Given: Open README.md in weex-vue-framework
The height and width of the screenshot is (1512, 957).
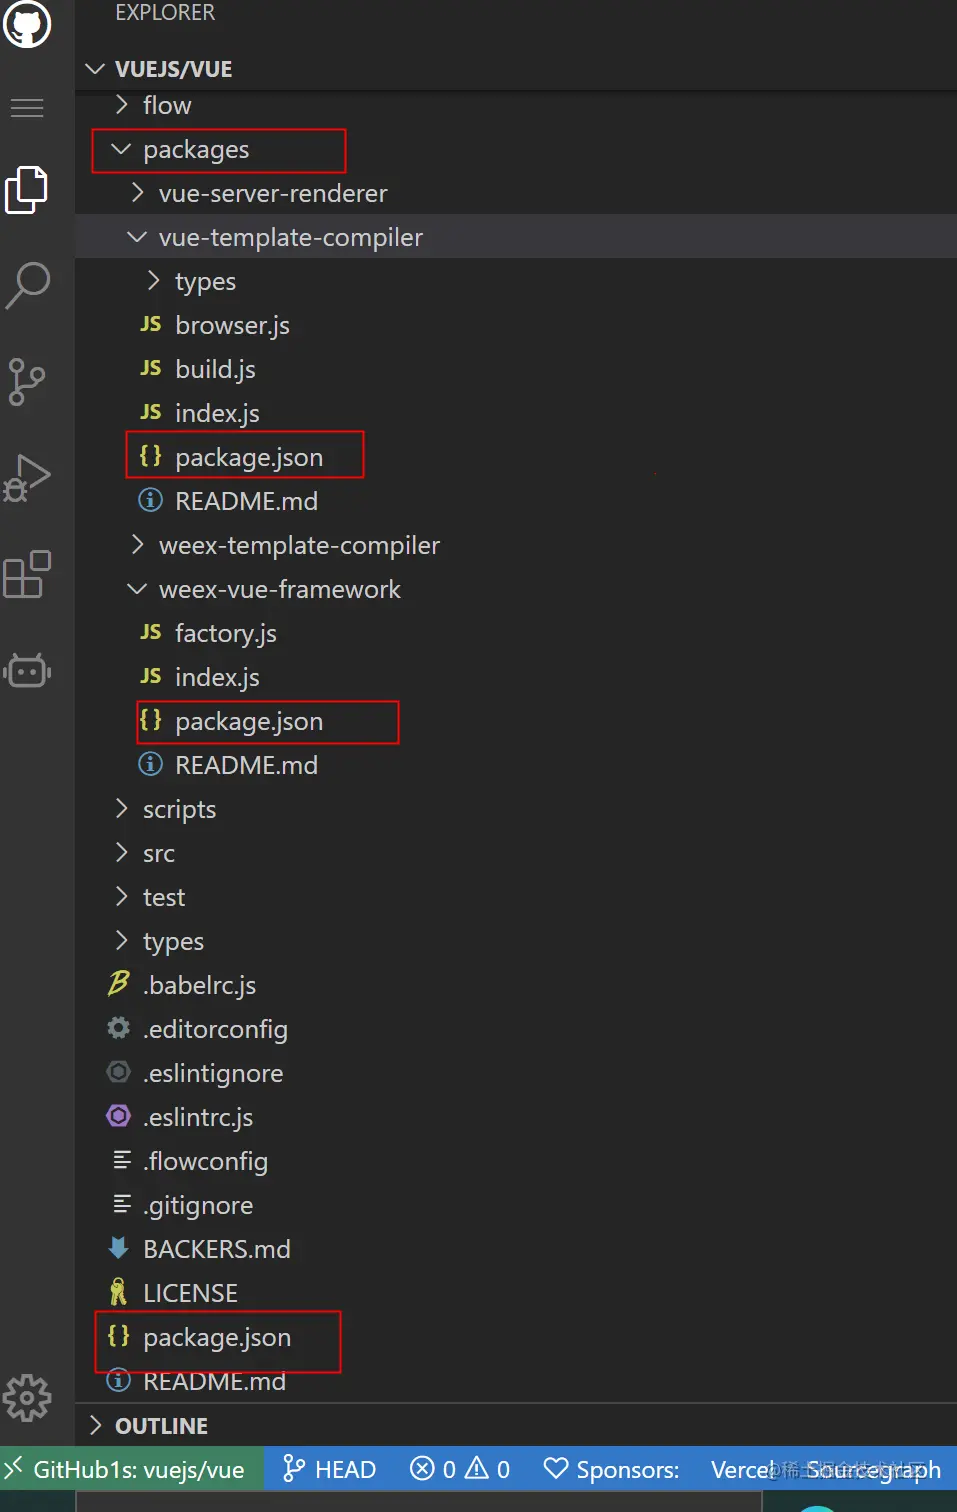Looking at the screenshot, I should tap(516, 765).
